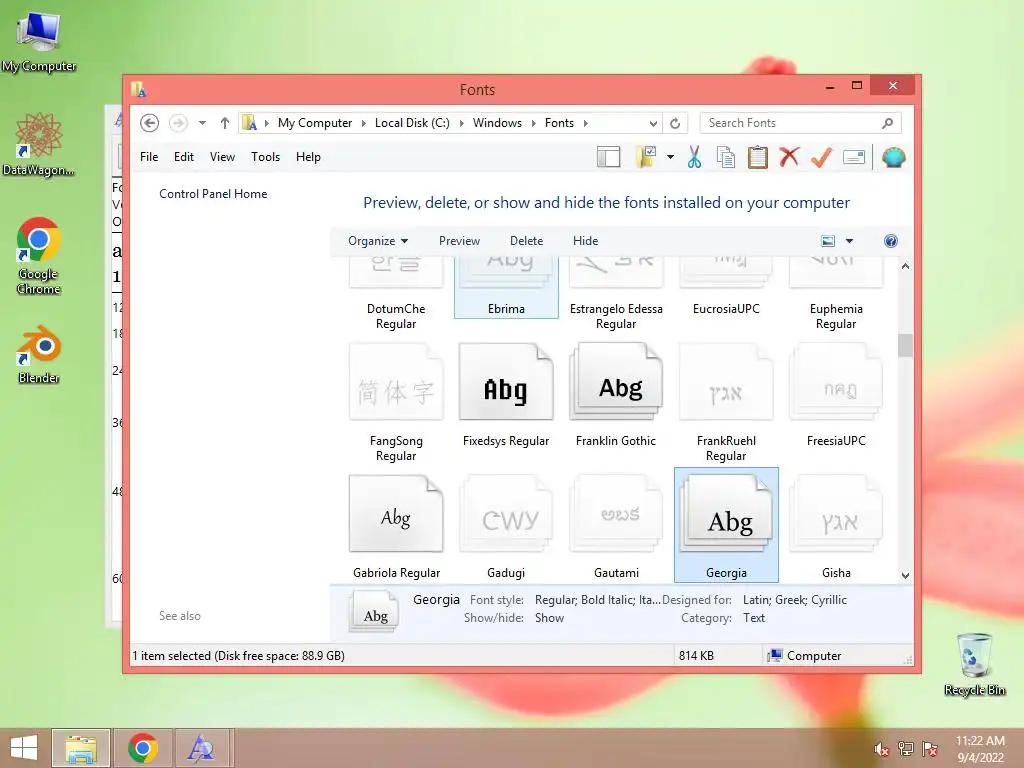Open recent locations dropdown arrow
The height and width of the screenshot is (768, 1024).
click(202, 123)
